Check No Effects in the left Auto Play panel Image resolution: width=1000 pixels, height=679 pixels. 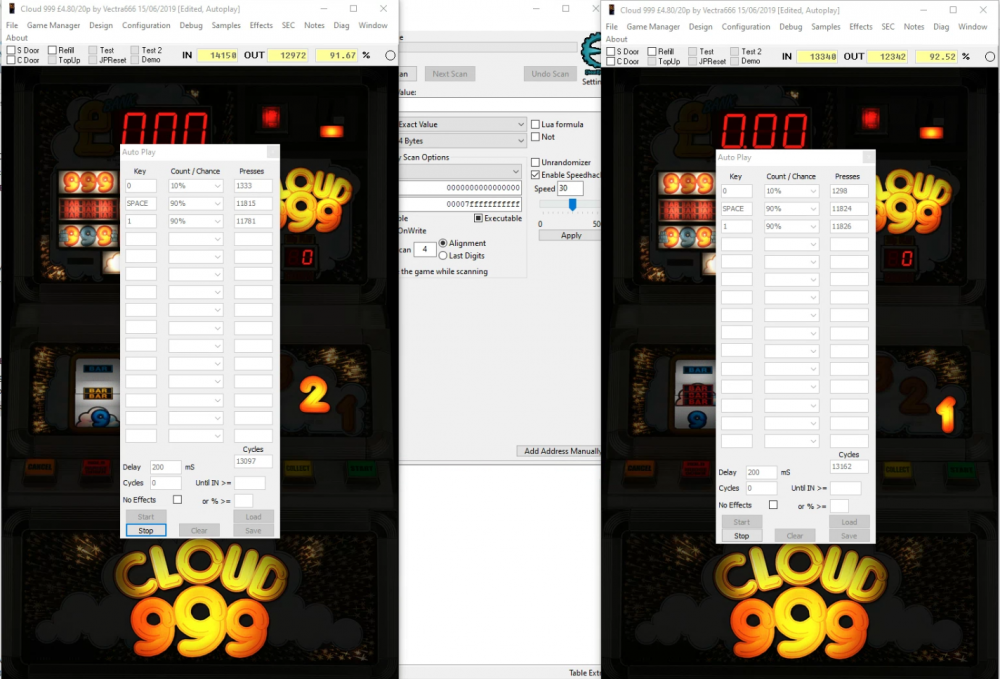(177, 499)
